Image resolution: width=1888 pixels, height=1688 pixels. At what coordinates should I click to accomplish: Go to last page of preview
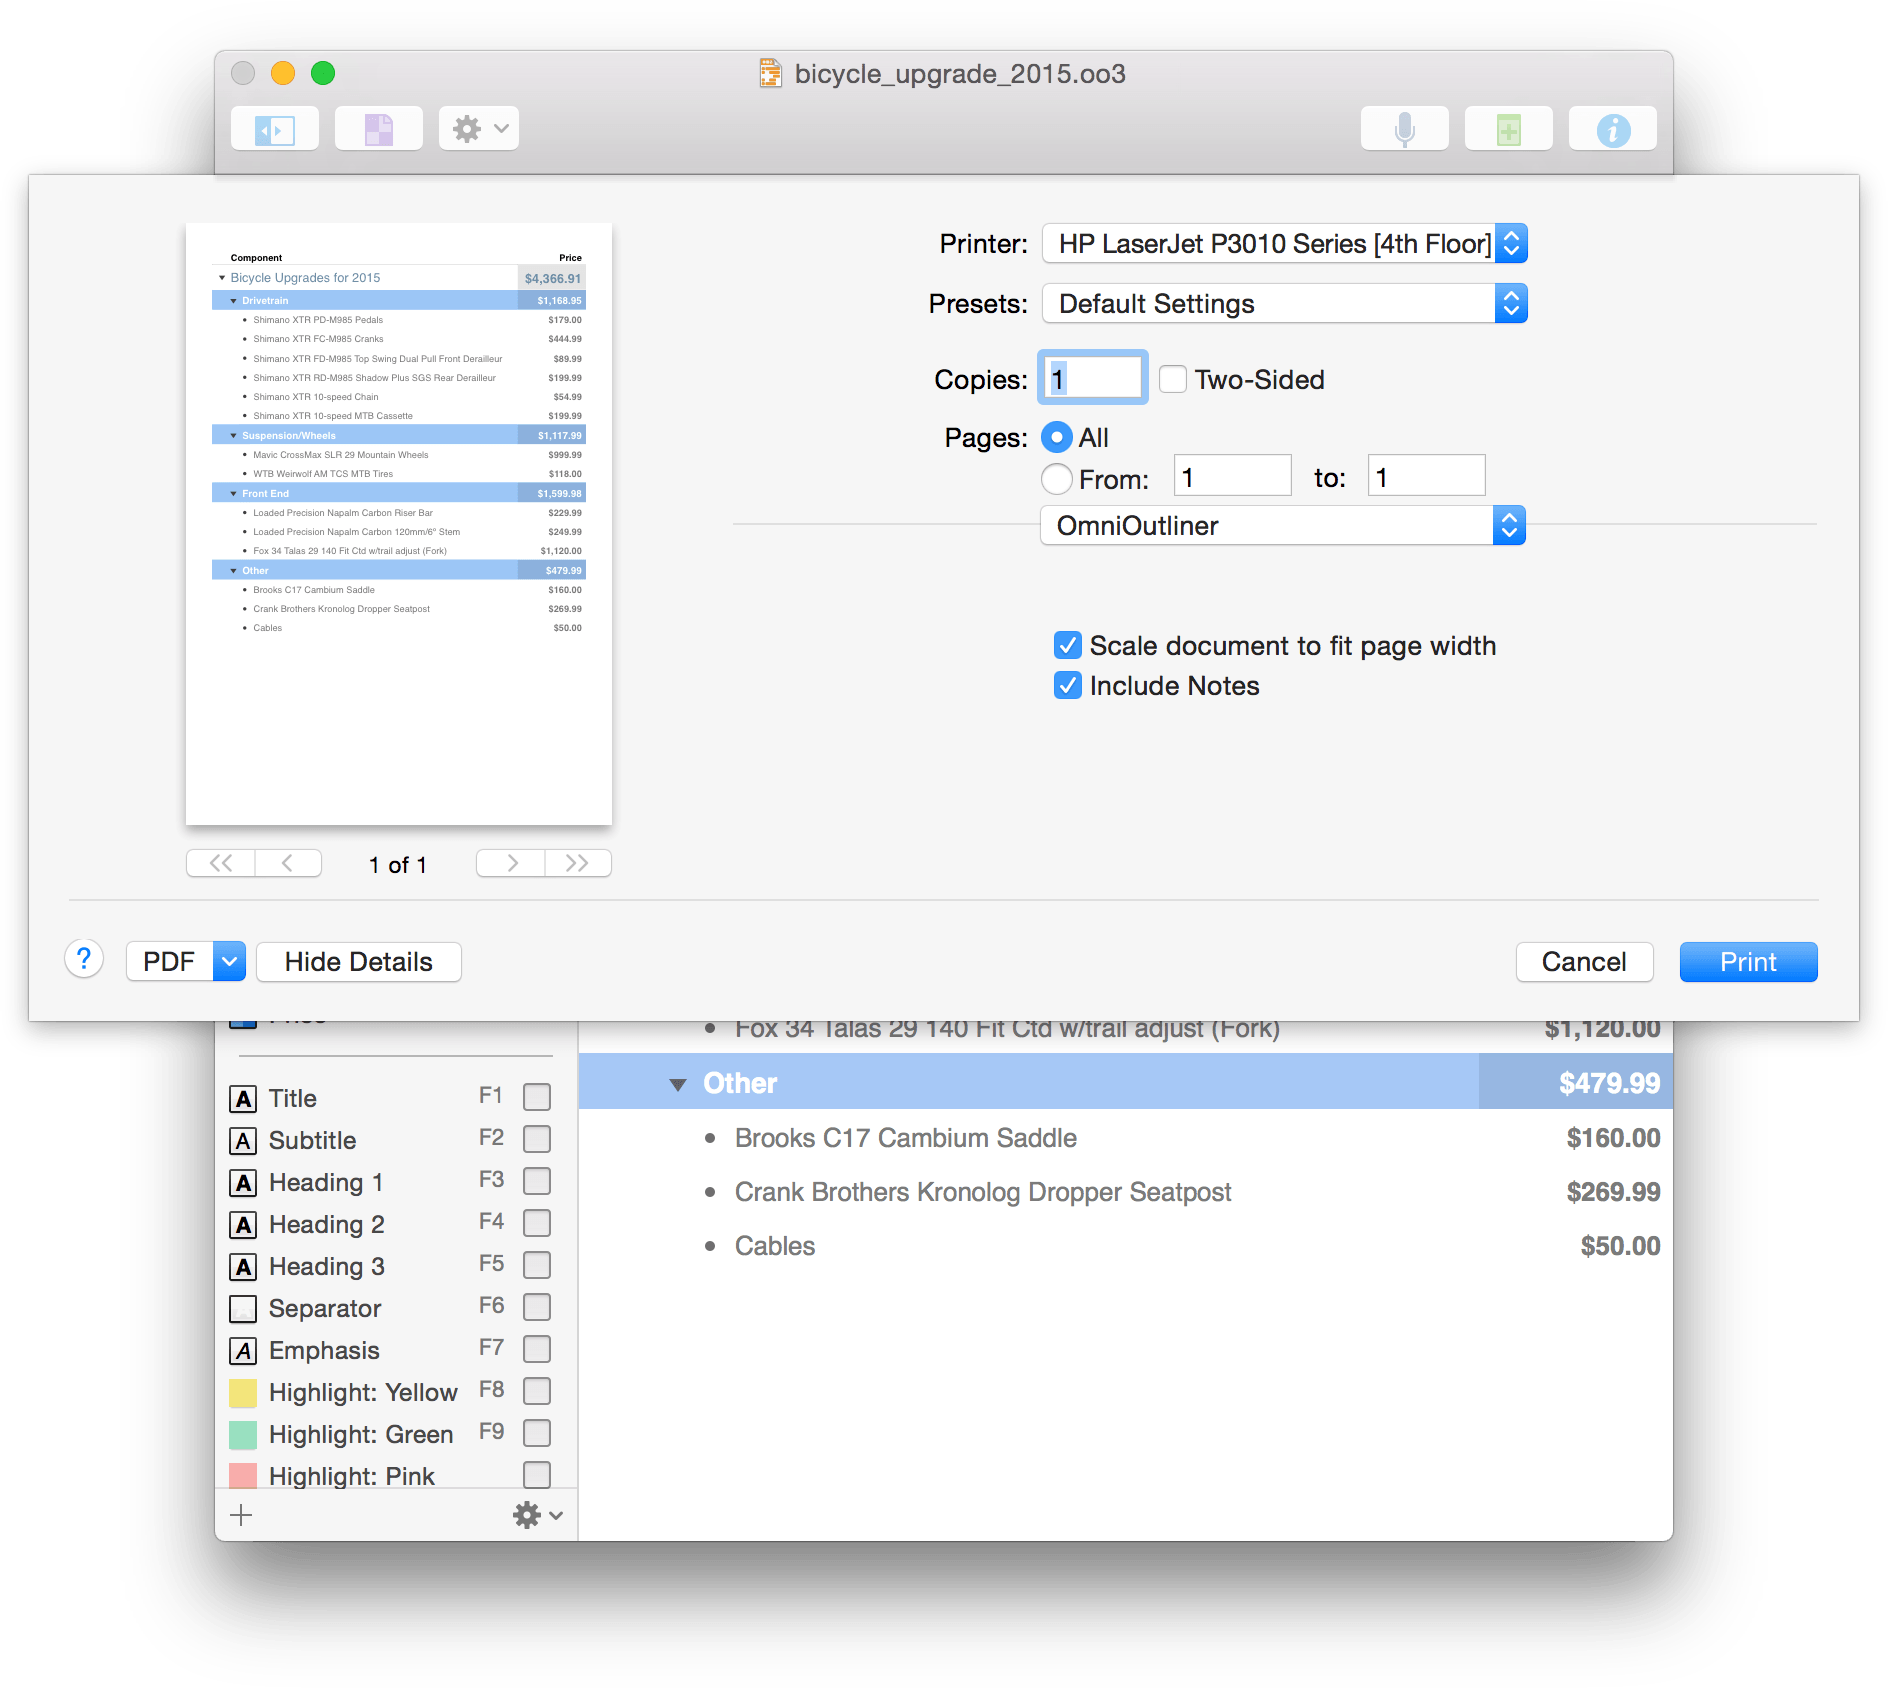578,863
